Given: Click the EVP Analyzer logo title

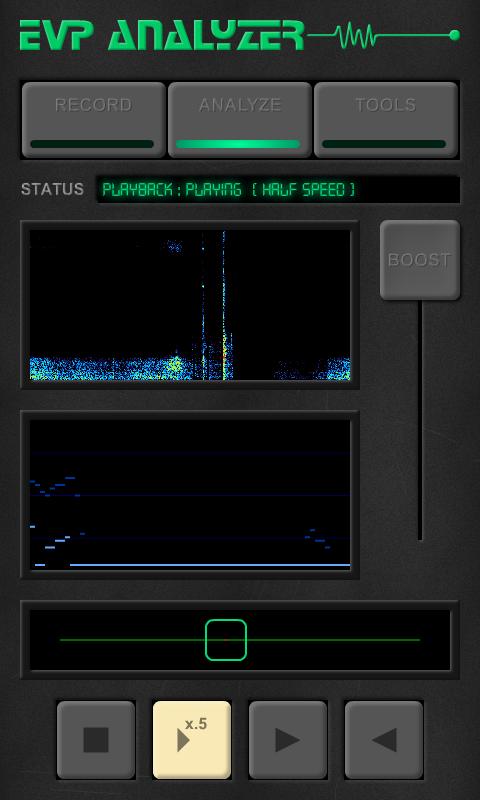Looking at the screenshot, I should tap(162, 35).
